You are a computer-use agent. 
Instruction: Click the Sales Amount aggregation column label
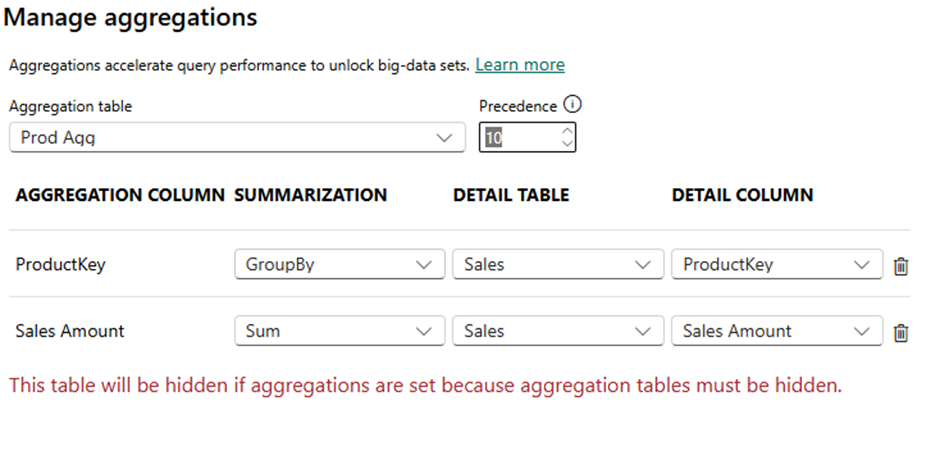tap(70, 331)
